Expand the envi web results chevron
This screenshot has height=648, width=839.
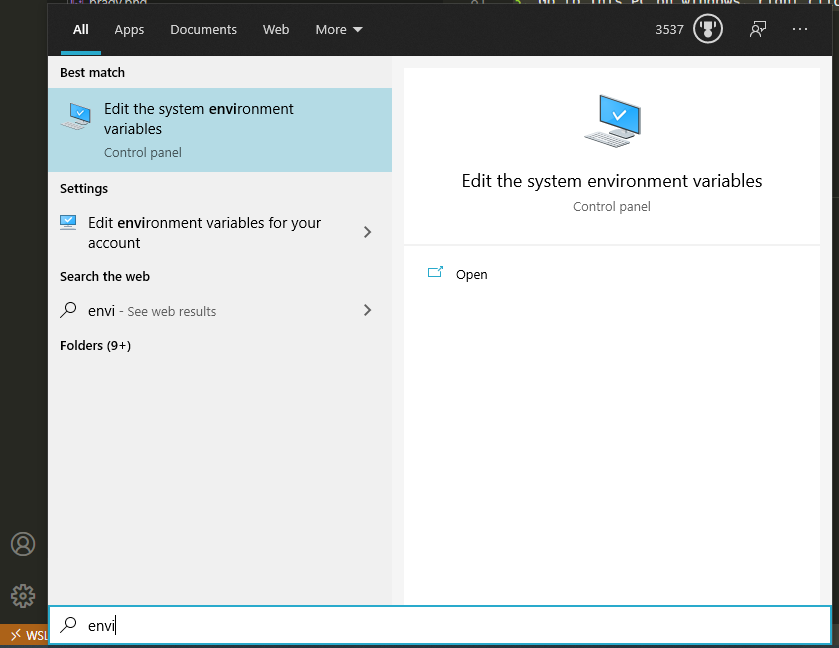tap(367, 311)
